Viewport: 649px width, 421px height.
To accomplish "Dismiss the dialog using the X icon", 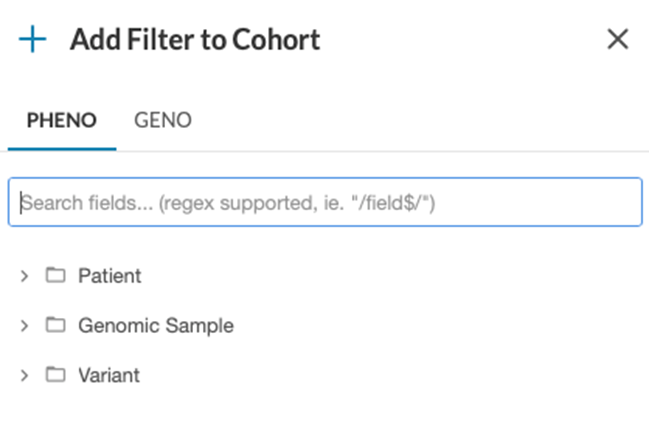I will pos(618,39).
